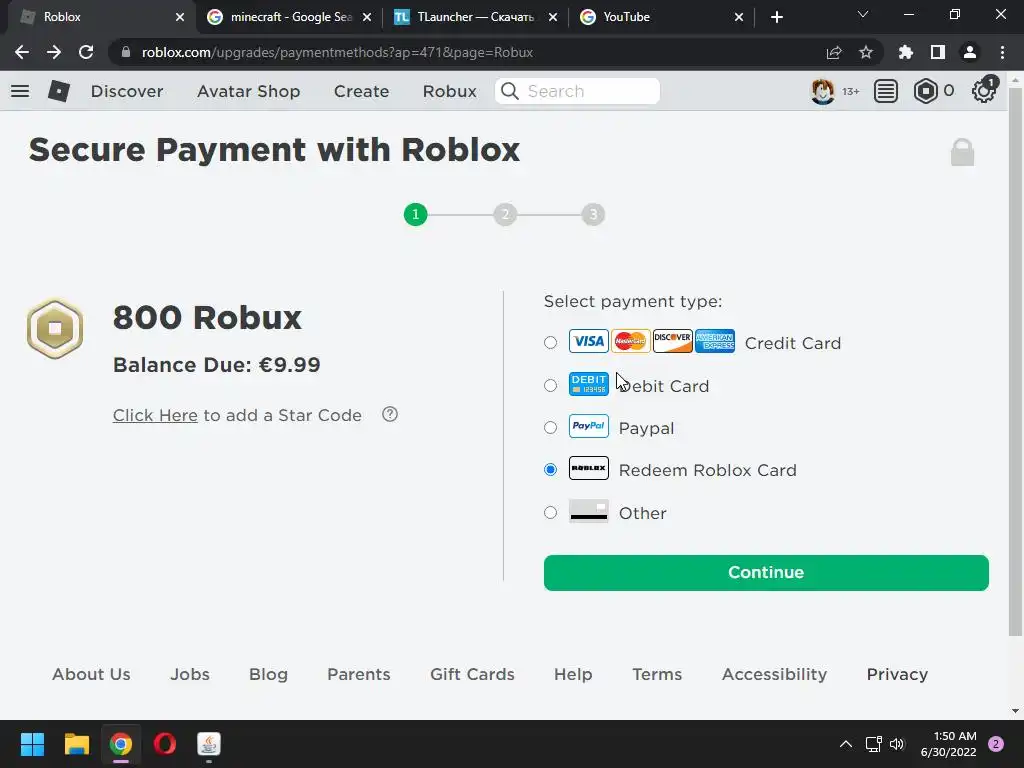Open the Accessibility footer link

pyautogui.click(x=775, y=674)
